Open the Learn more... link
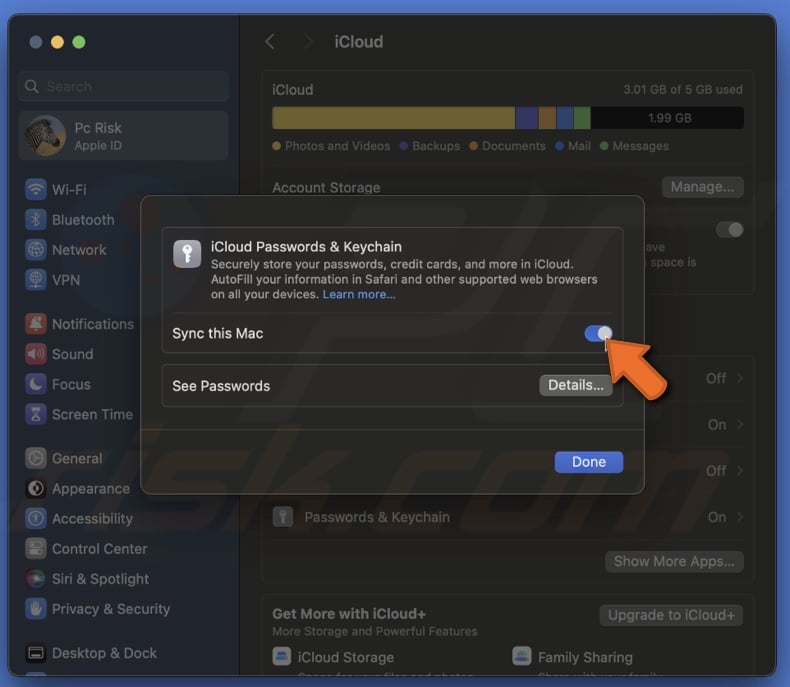This screenshot has height=687, width=790. (x=359, y=294)
